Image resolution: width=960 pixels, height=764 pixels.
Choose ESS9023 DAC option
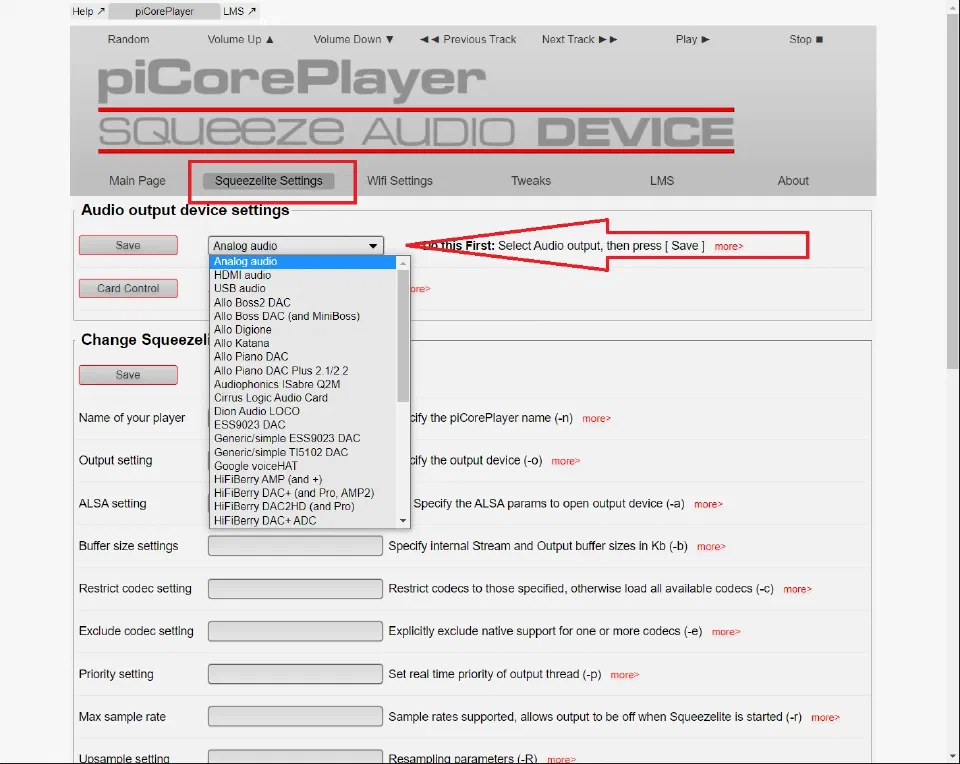pyautogui.click(x=302, y=424)
